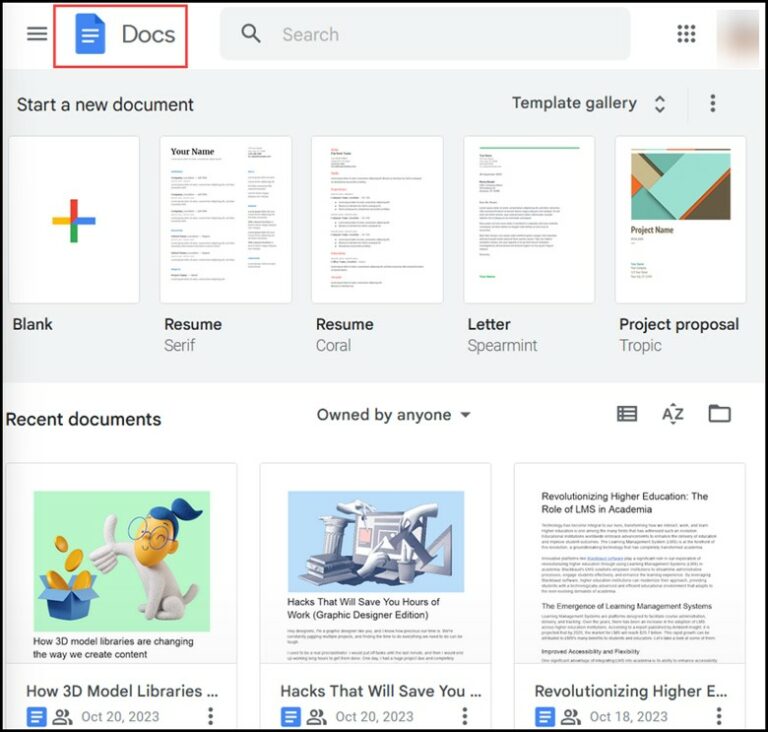
Task: Open the Google apps grid
Action: (686, 34)
